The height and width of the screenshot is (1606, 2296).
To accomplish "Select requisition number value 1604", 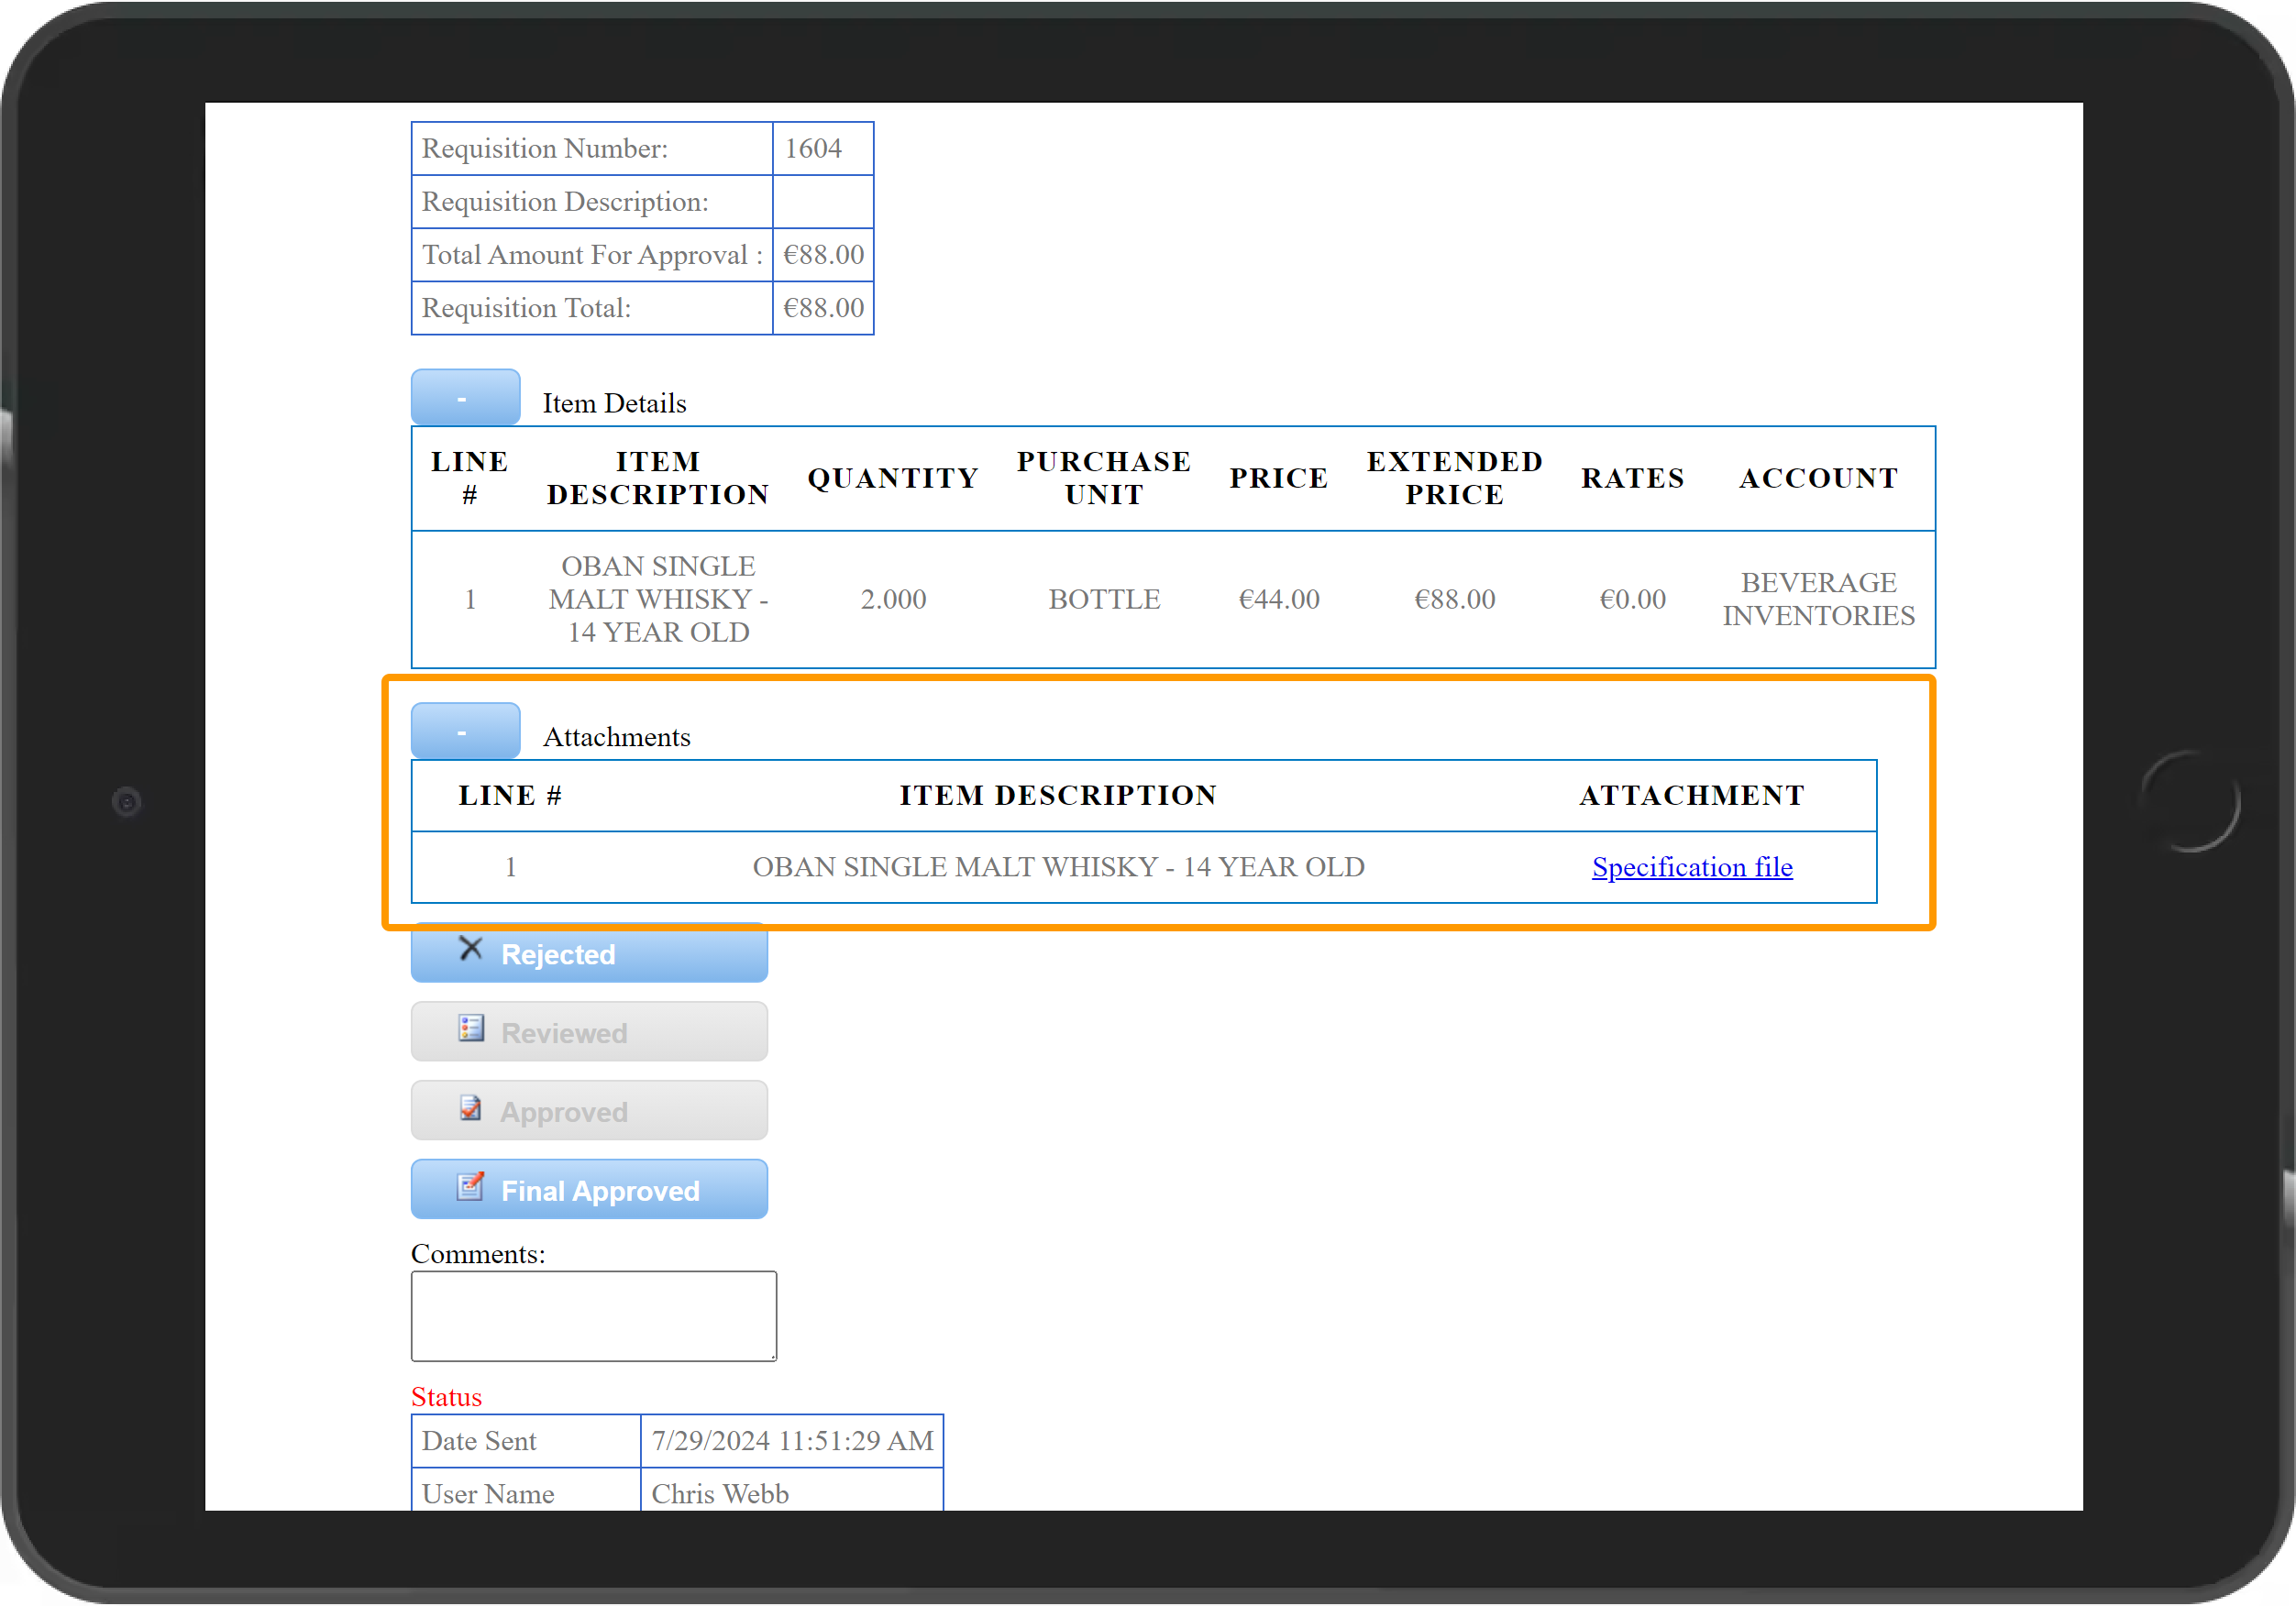I will (x=813, y=149).
